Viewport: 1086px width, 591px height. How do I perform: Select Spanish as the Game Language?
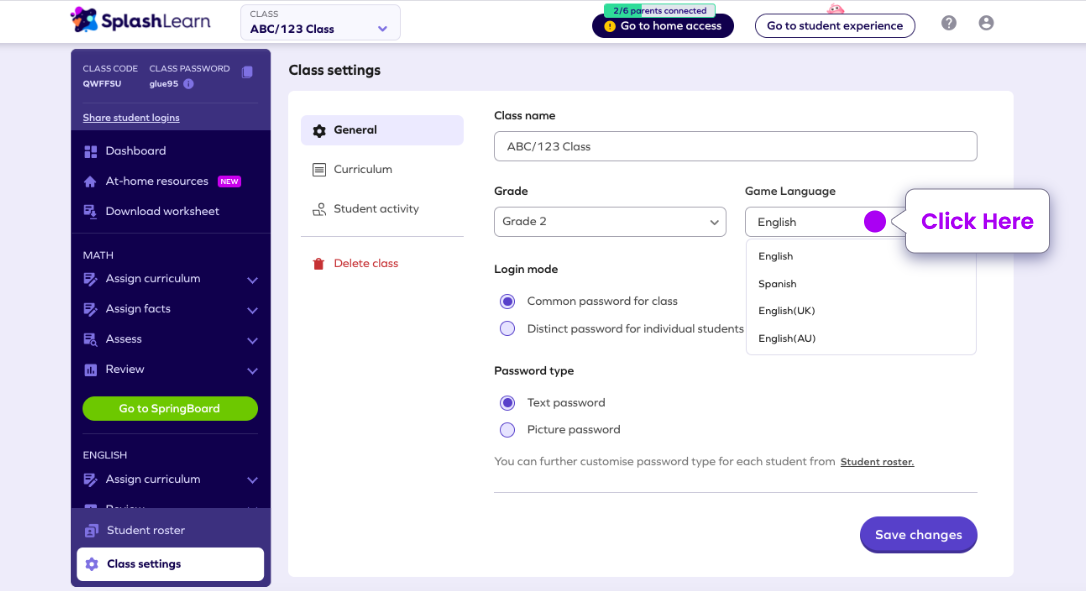(x=777, y=283)
